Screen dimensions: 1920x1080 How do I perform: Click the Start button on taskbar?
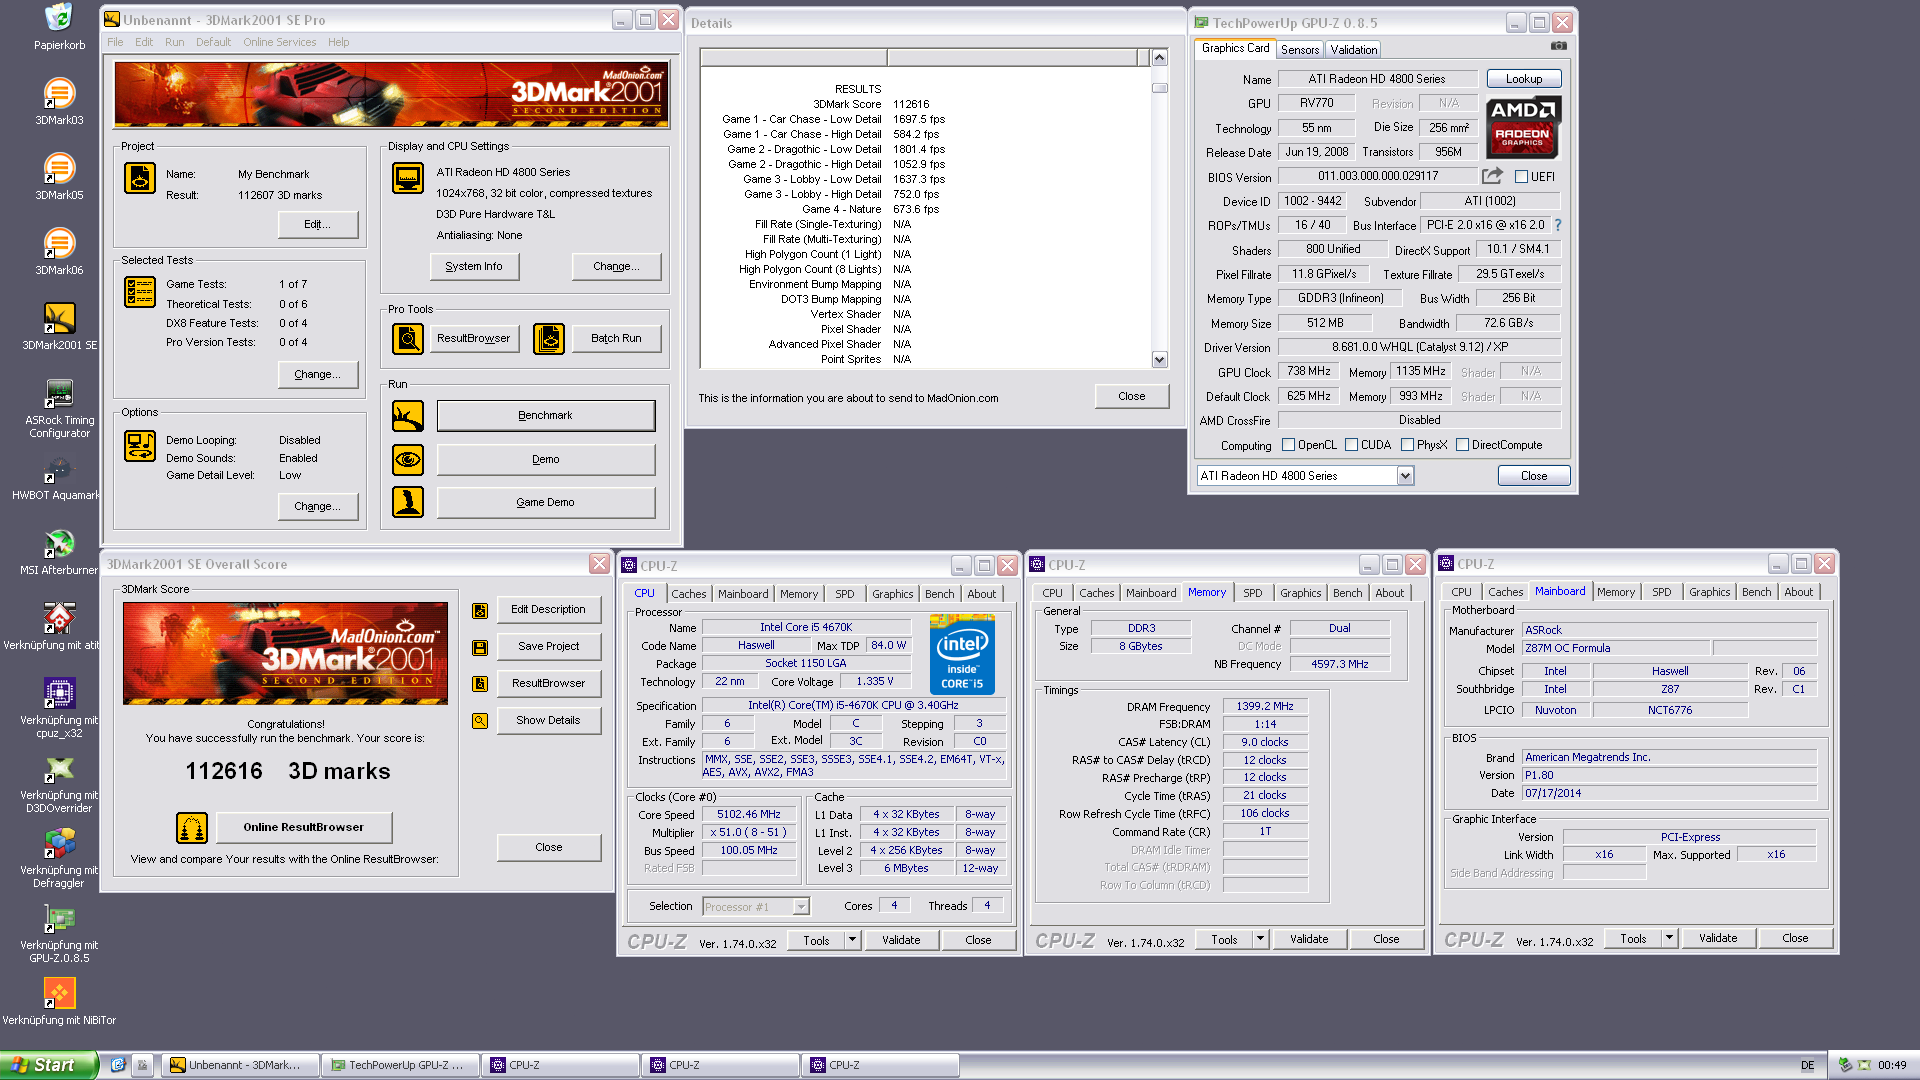[49, 1065]
